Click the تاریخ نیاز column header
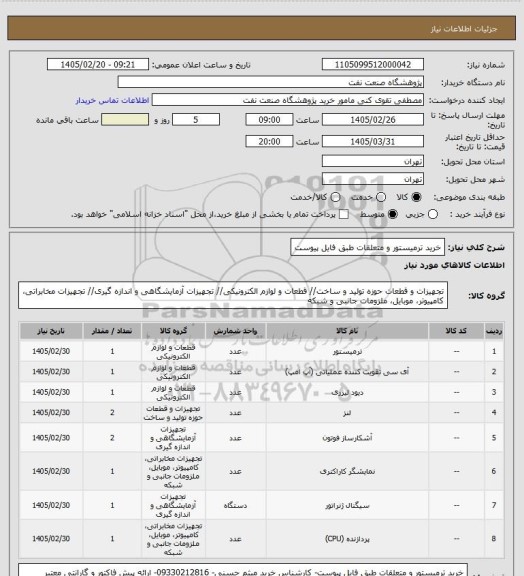Viewport: 524px width, 576px height. coord(51,331)
